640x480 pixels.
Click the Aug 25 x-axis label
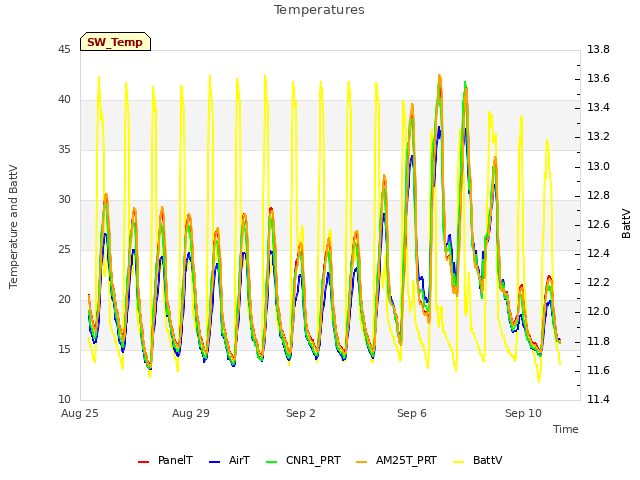point(80,413)
